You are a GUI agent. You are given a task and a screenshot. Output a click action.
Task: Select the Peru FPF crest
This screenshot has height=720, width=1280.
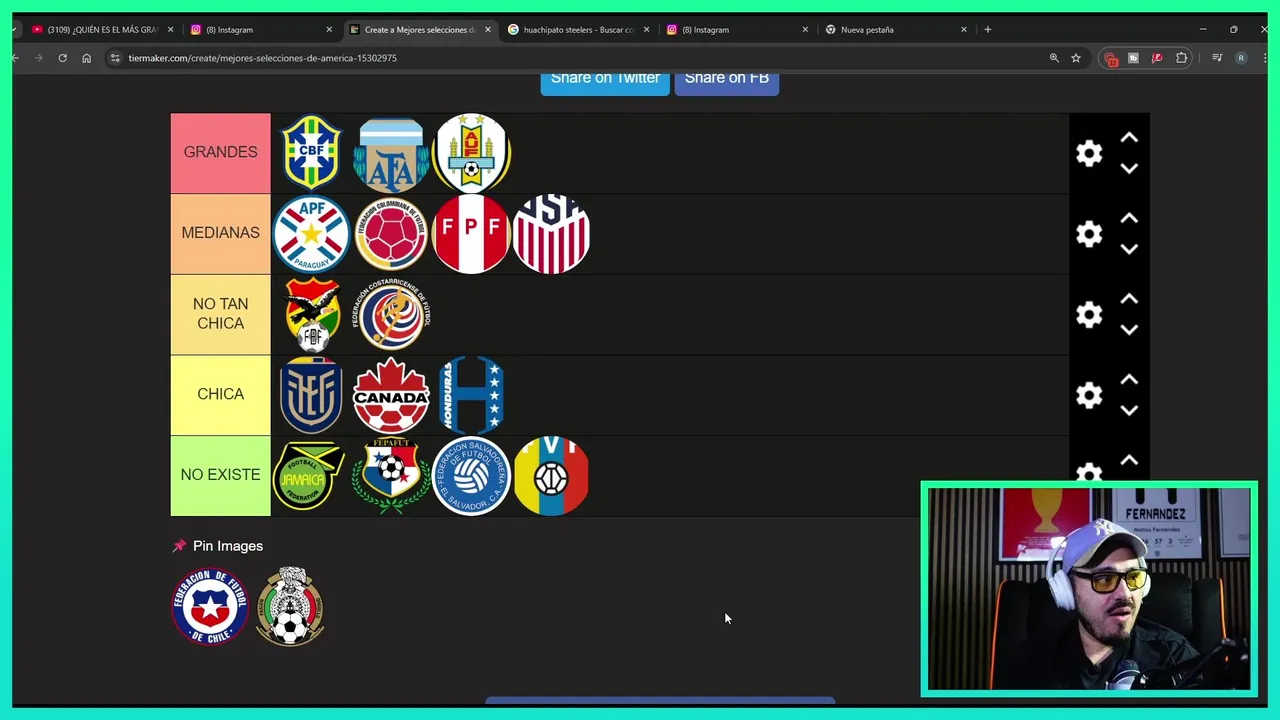pyautogui.click(x=471, y=234)
